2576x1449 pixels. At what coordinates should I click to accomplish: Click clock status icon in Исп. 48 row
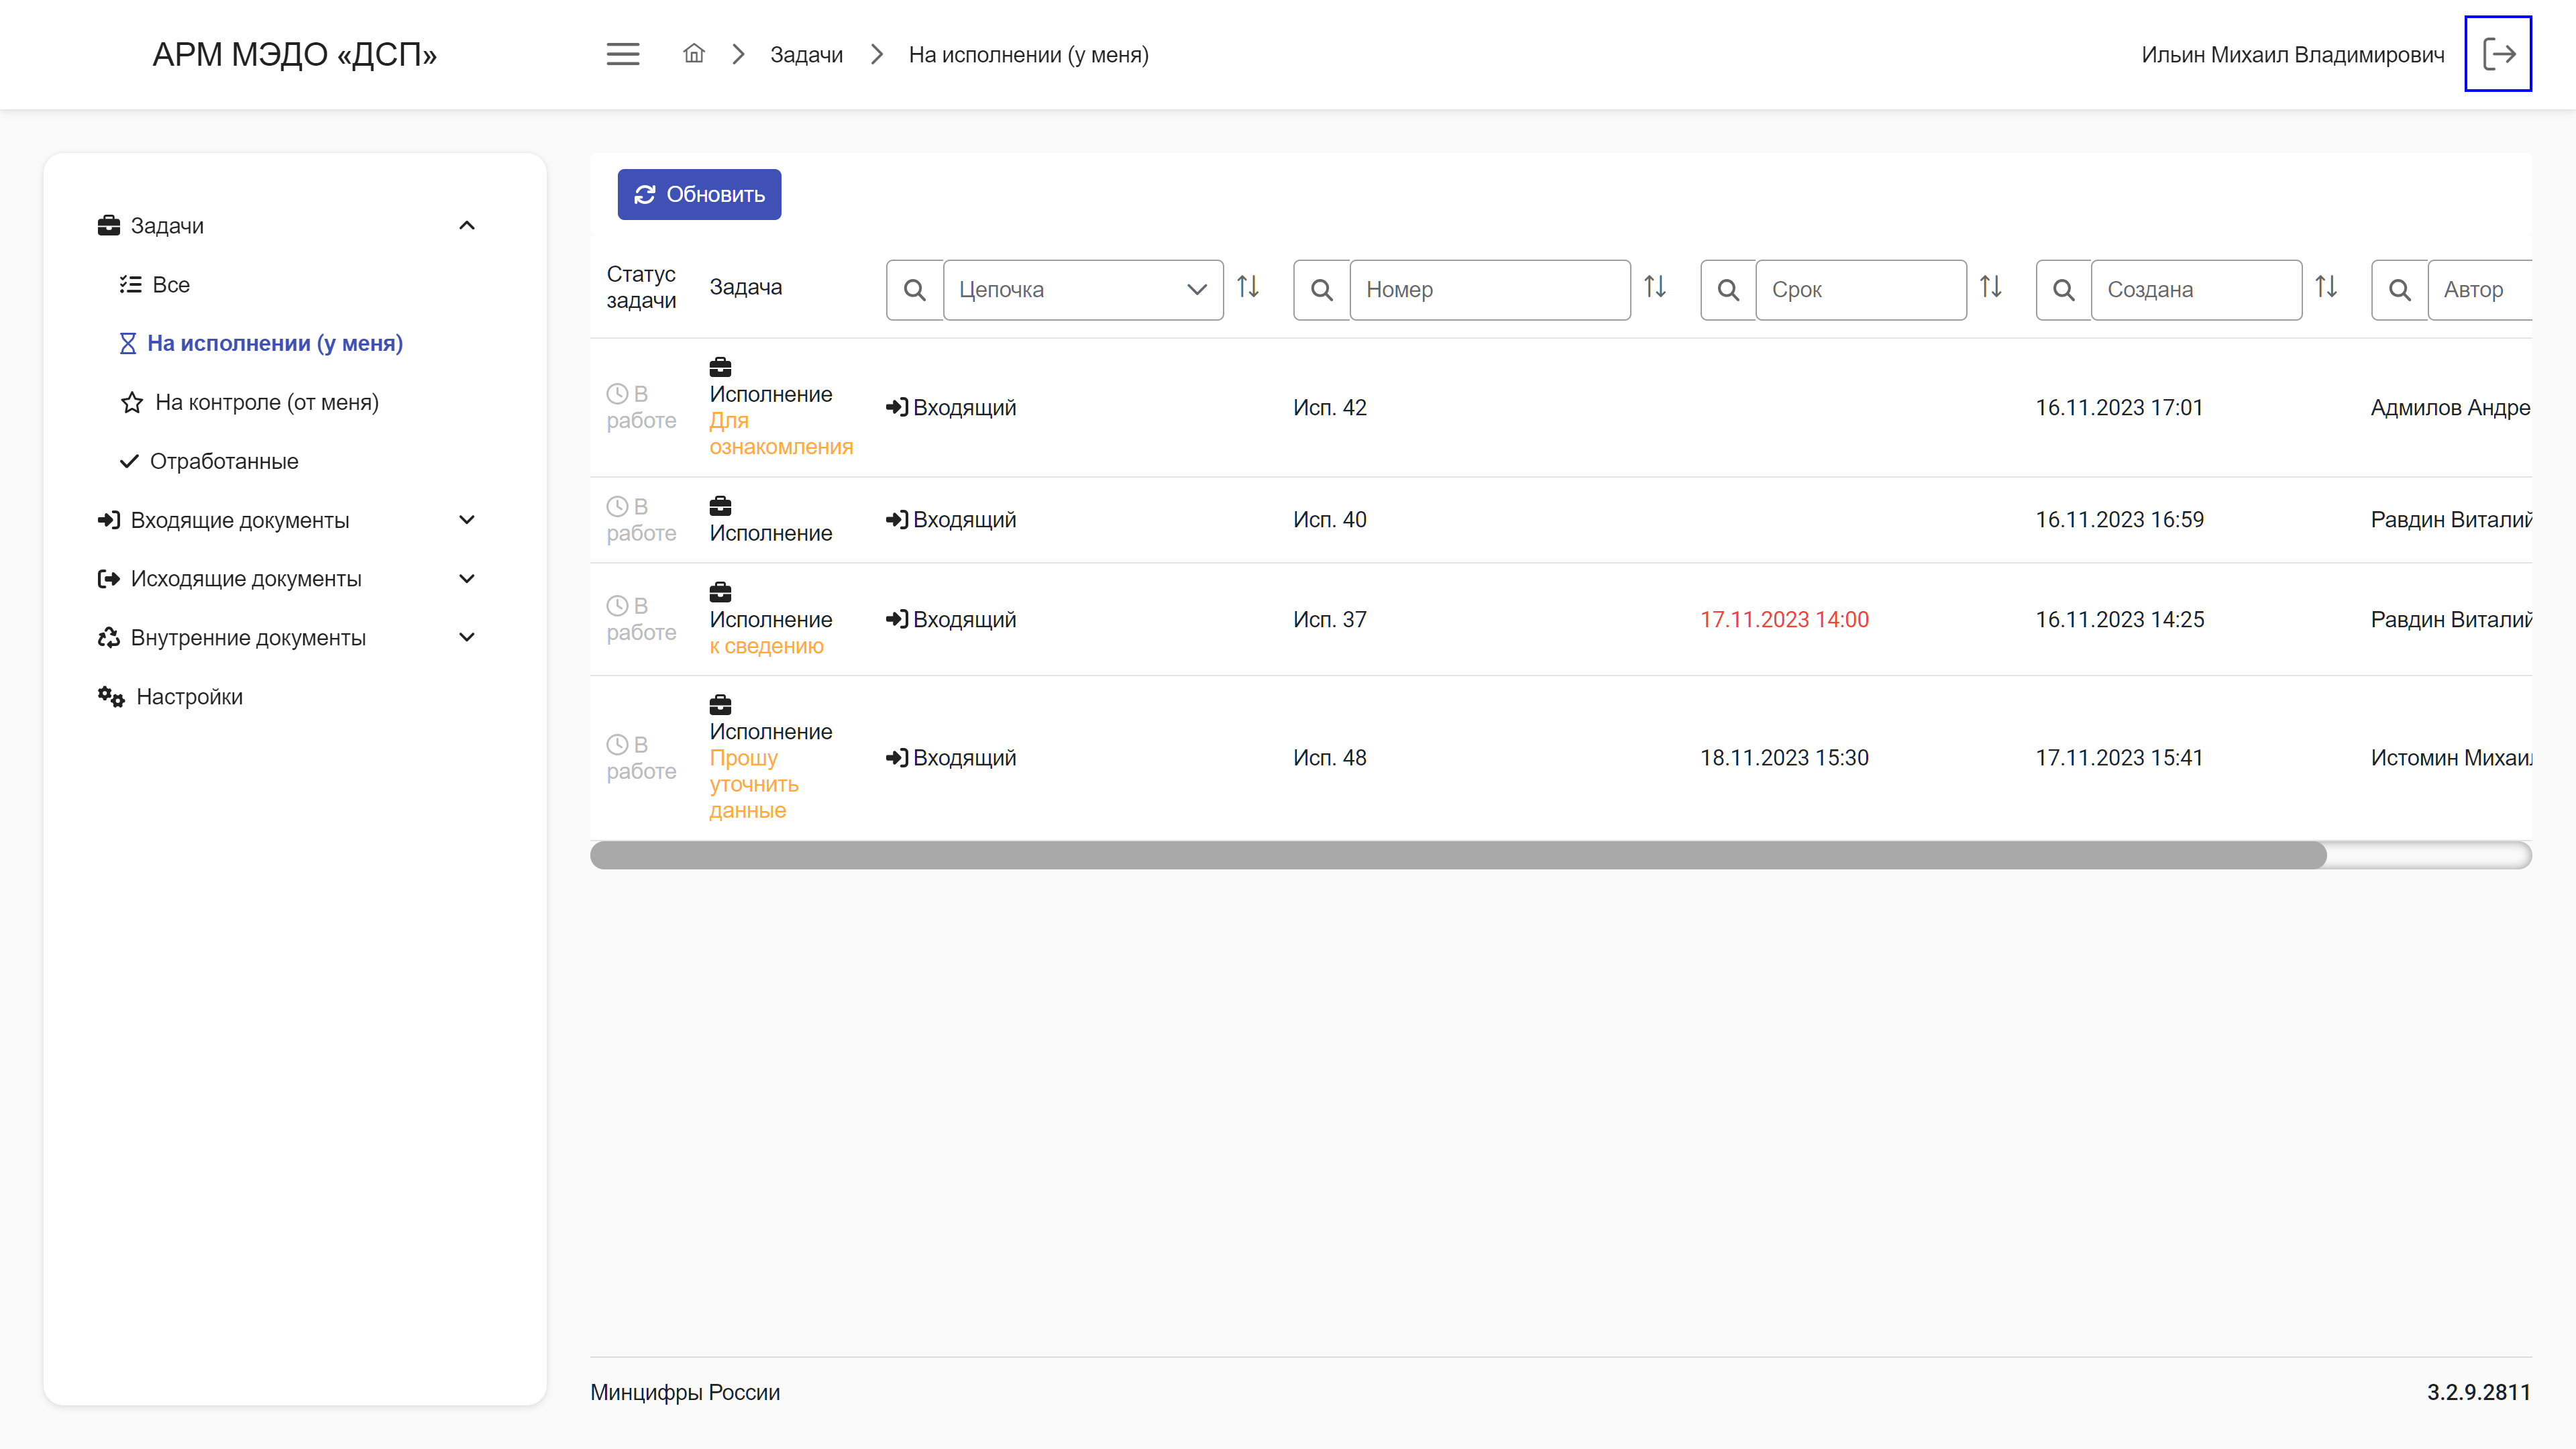click(x=617, y=744)
